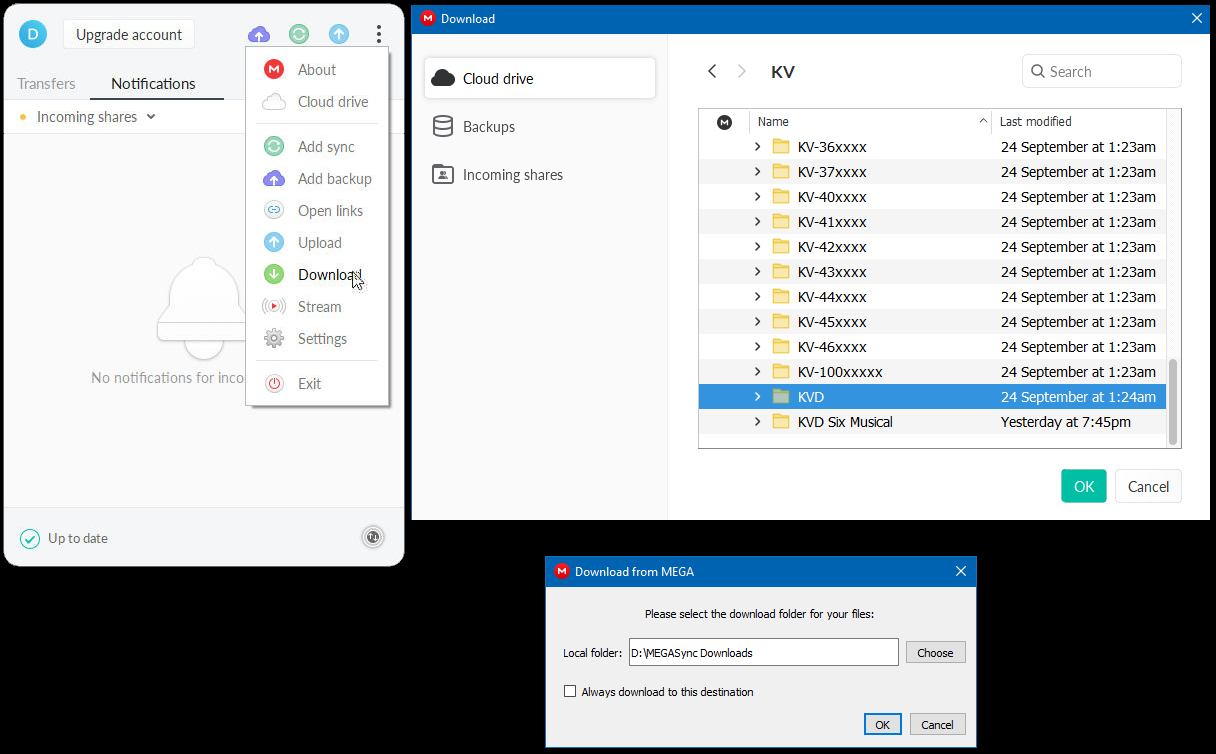Image resolution: width=1216 pixels, height=754 pixels.
Task: Click the Choose button for local folder
Action: tap(935, 653)
